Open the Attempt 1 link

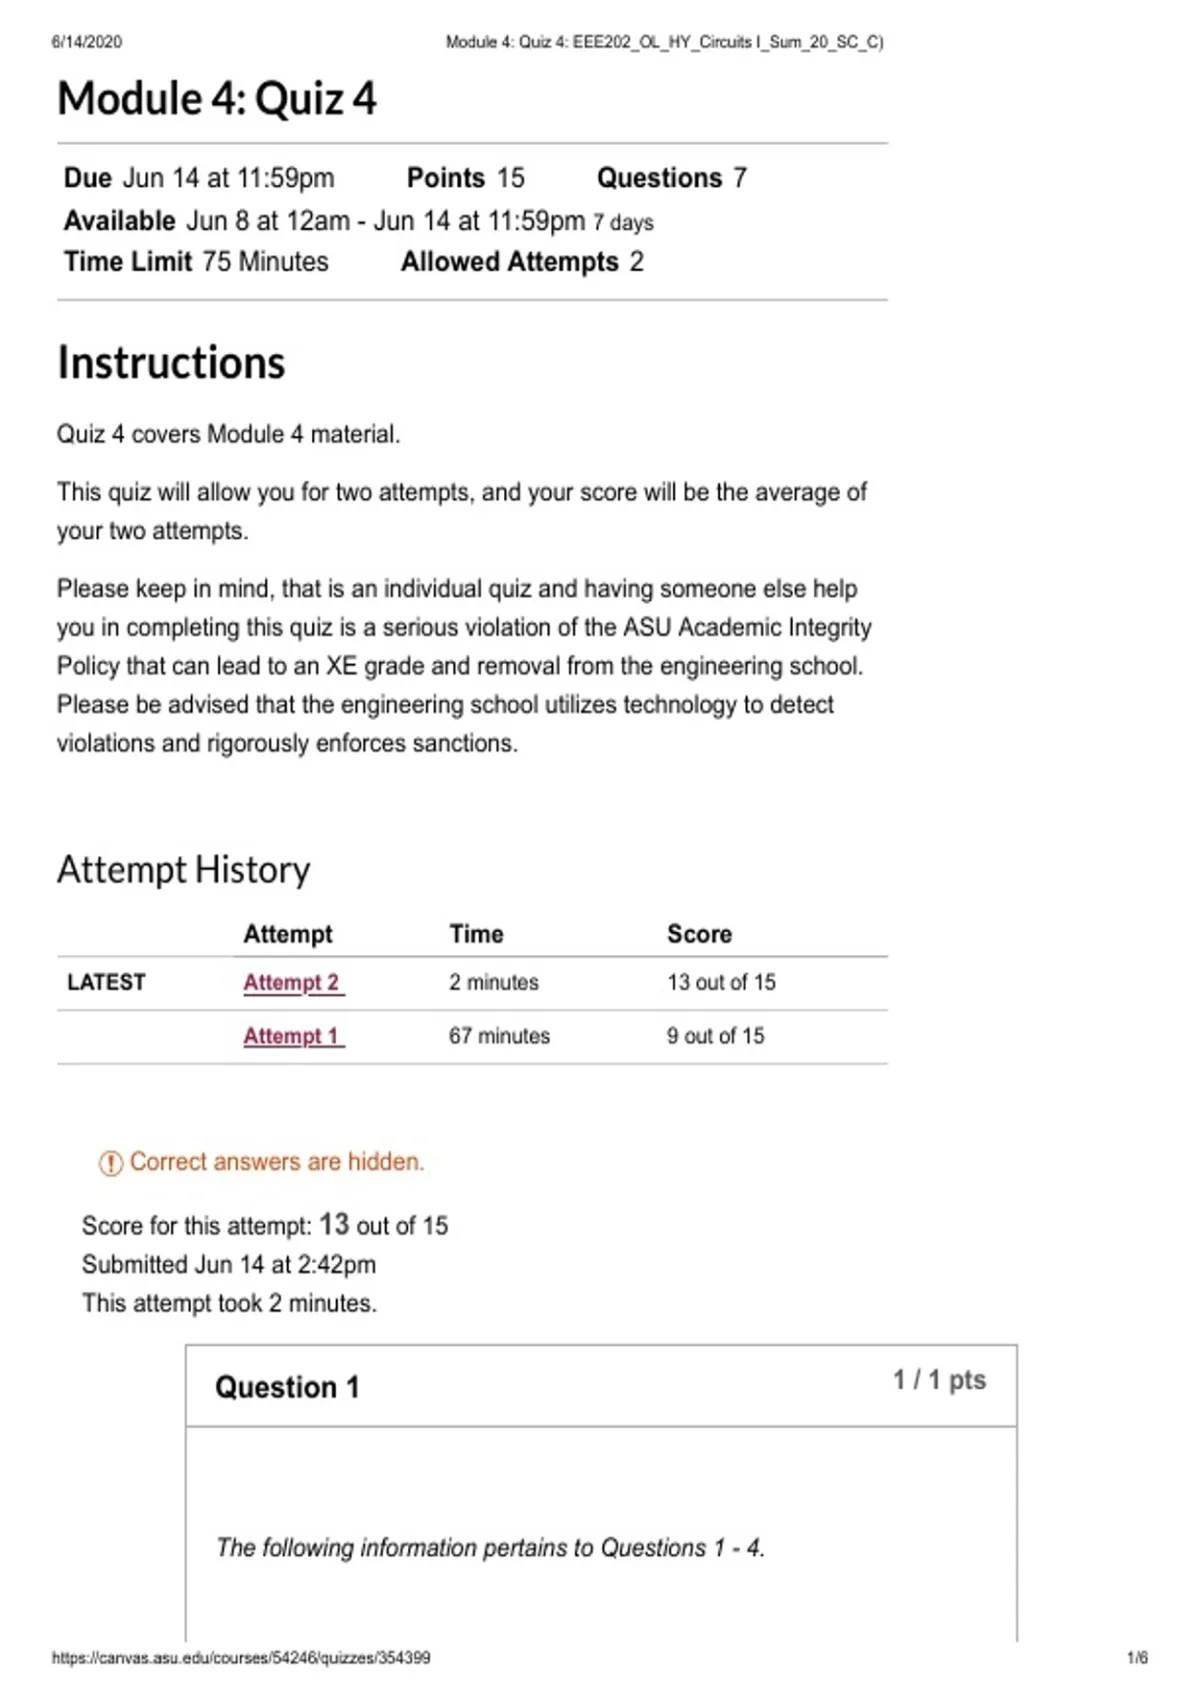tap(293, 1036)
